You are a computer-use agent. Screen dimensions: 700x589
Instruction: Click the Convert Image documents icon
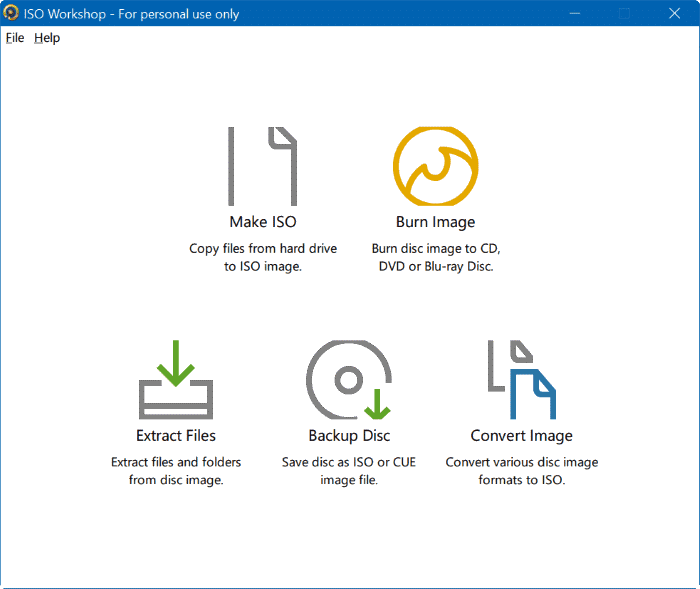click(x=521, y=380)
